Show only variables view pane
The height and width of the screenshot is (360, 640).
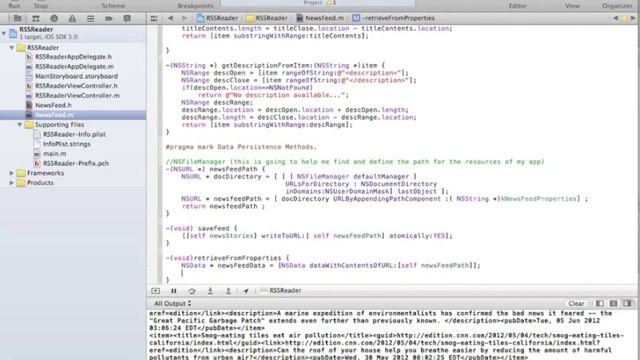(600, 304)
